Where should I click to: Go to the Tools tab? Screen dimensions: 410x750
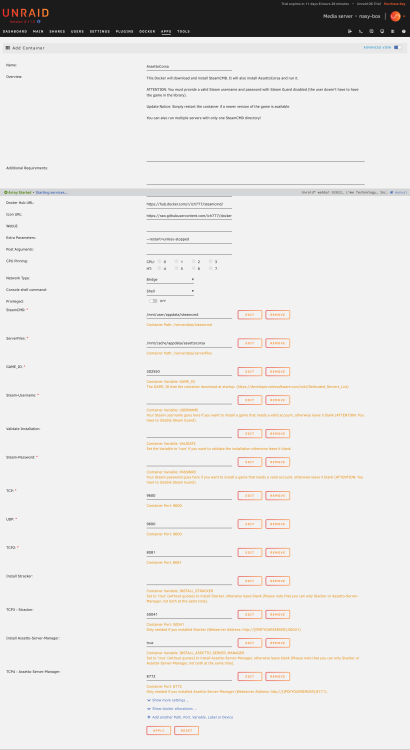coord(183,32)
